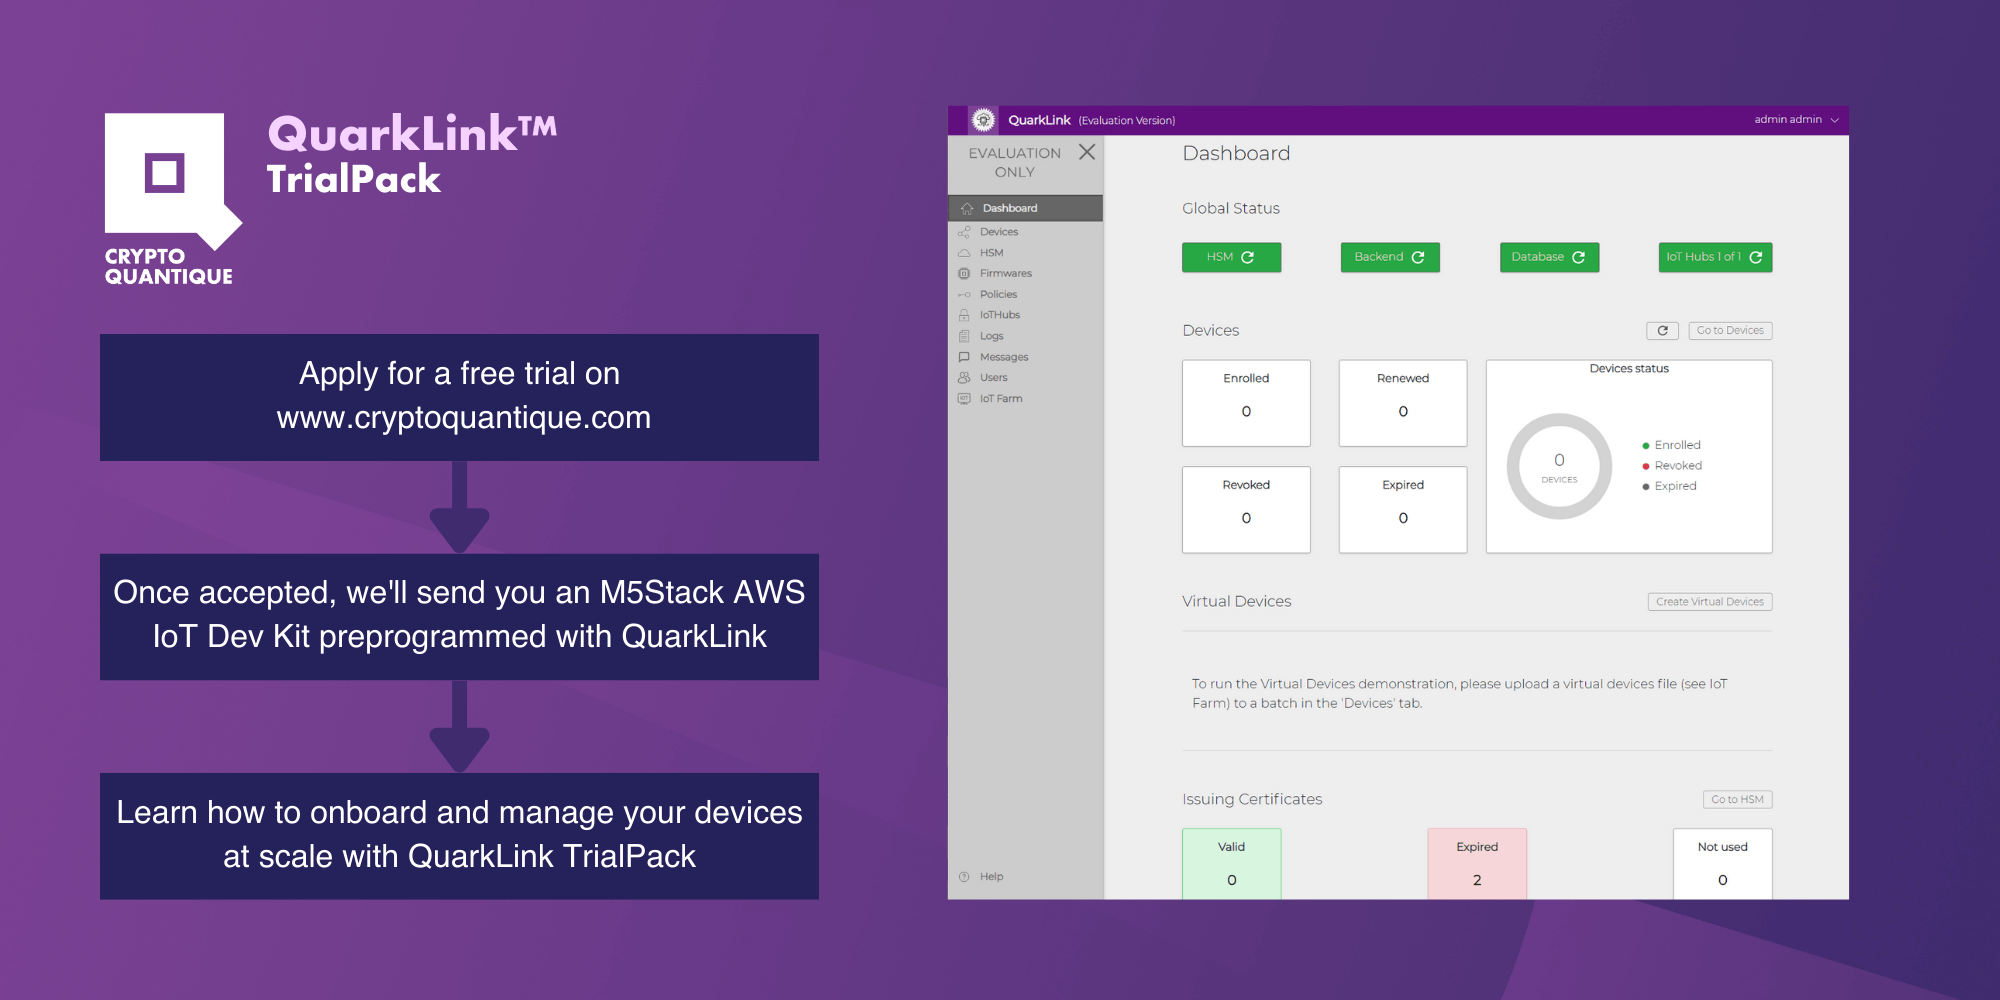2000x1000 pixels.
Task: Click the QuarkLink (Evaluation Version) title text
Action: tap(1091, 120)
